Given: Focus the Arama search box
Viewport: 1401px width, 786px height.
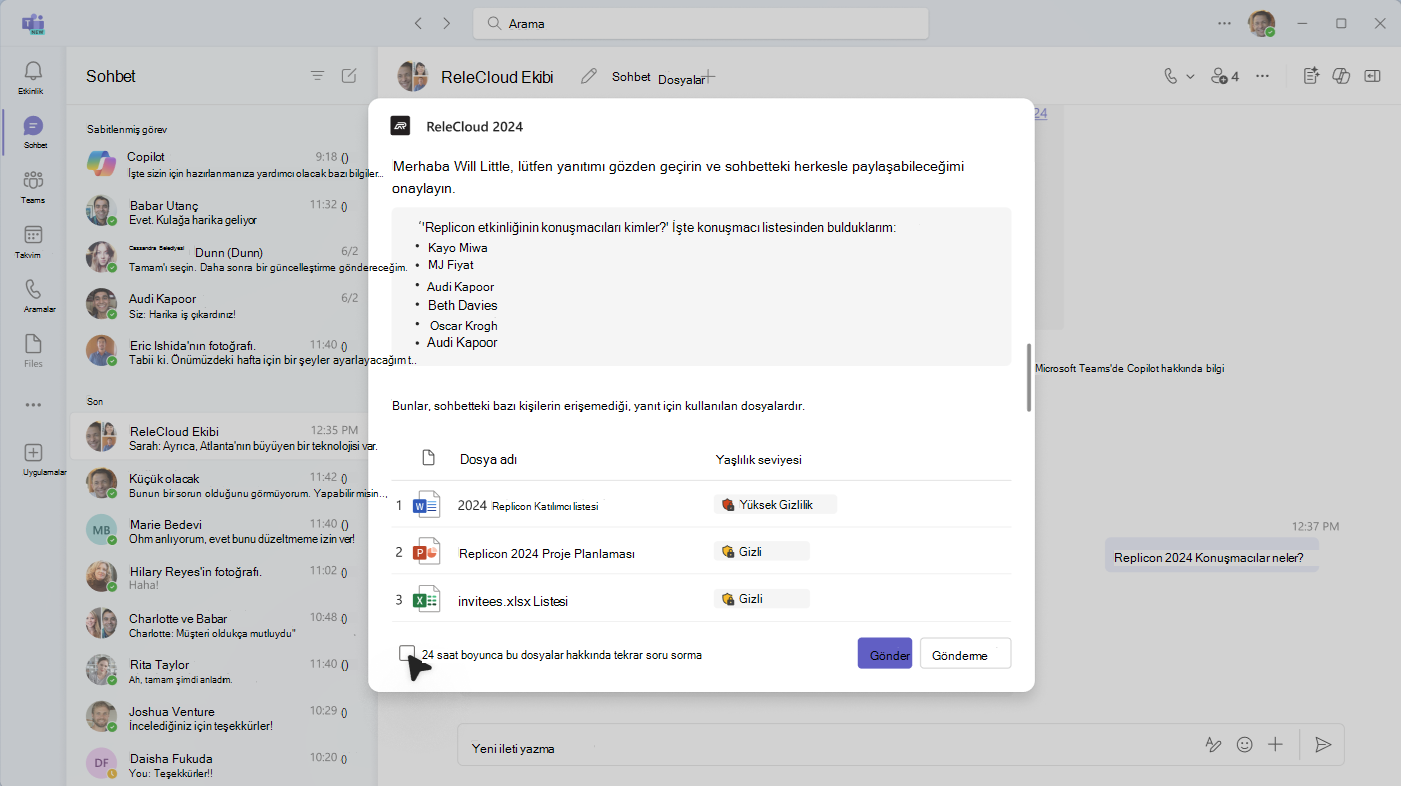Looking at the screenshot, I should click(x=701, y=23).
